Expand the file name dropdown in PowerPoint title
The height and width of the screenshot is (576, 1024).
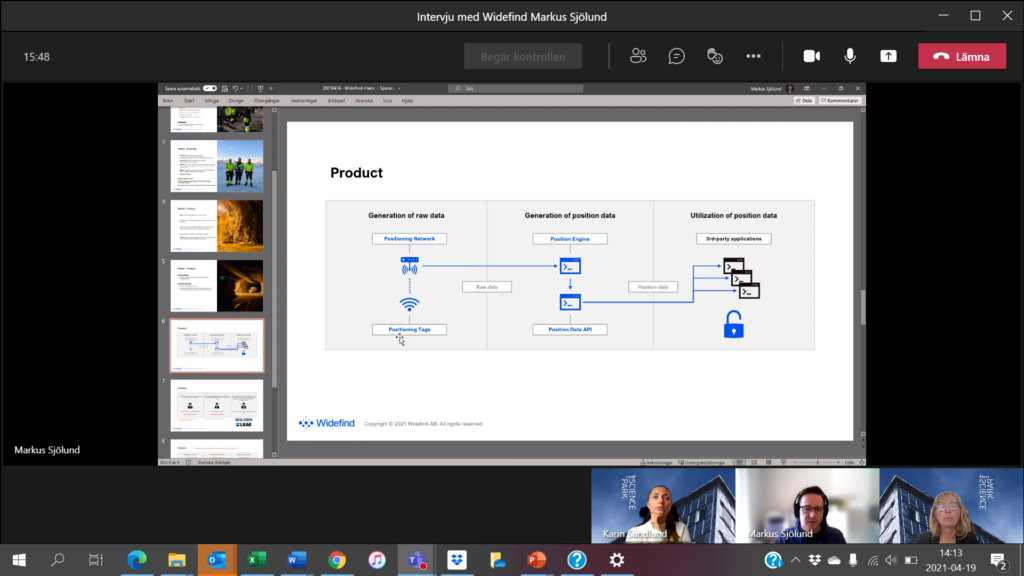399,88
